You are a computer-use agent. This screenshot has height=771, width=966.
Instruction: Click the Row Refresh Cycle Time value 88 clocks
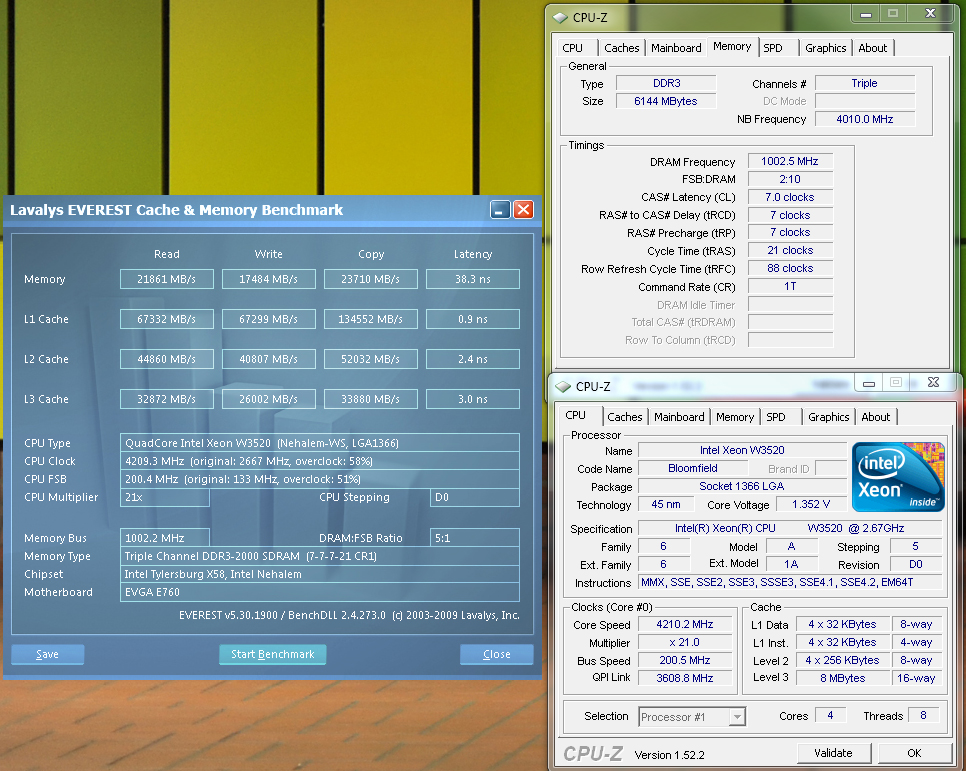[790, 268]
